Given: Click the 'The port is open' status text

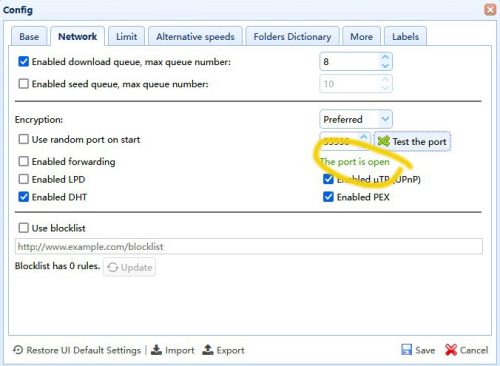Looking at the screenshot, I should click(355, 162).
